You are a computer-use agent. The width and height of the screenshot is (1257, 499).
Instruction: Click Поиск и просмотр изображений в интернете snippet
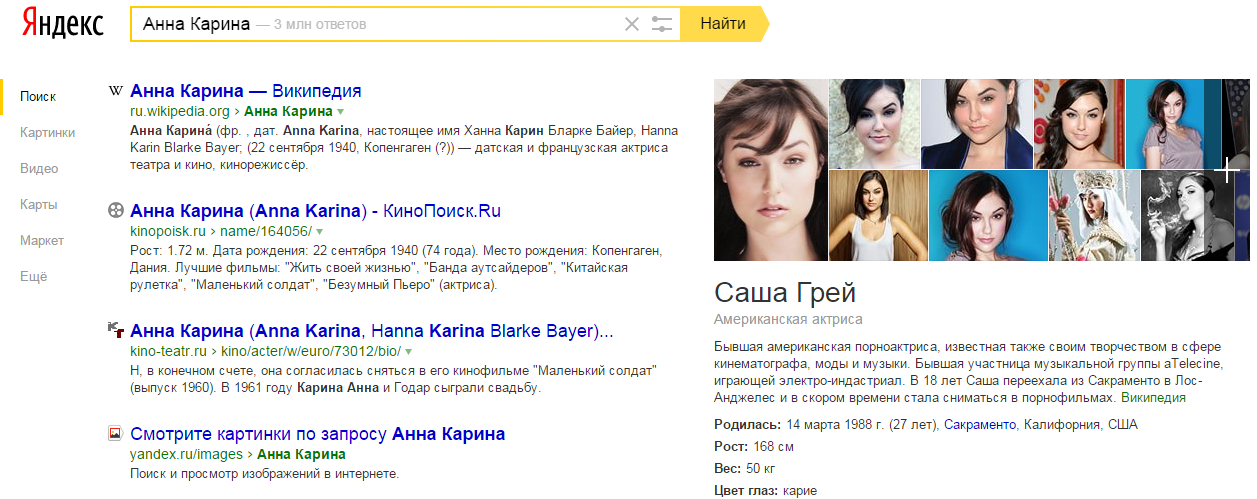click(x=264, y=474)
